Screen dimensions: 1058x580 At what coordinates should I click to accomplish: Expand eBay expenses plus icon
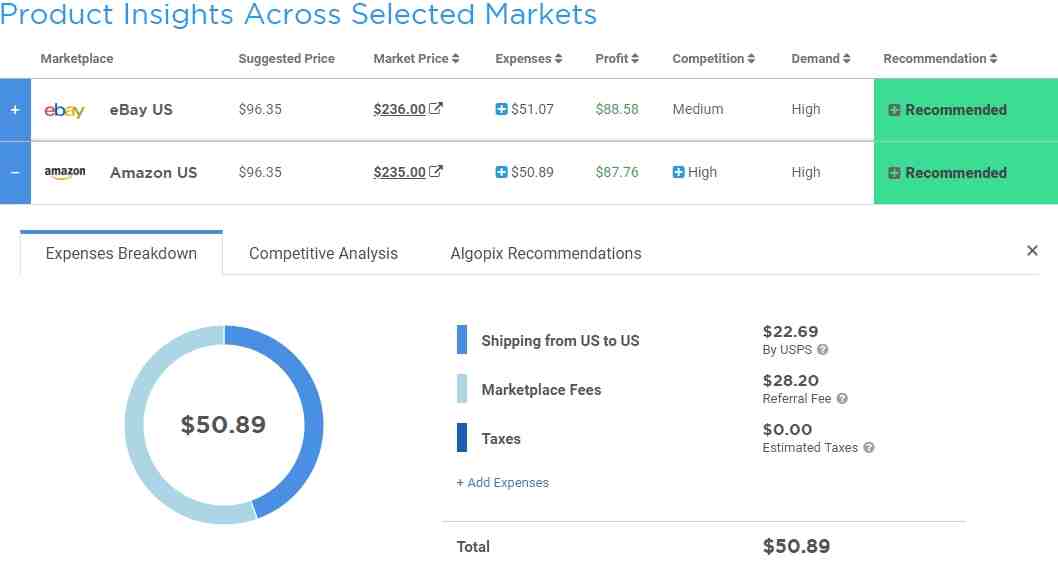(502, 109)
